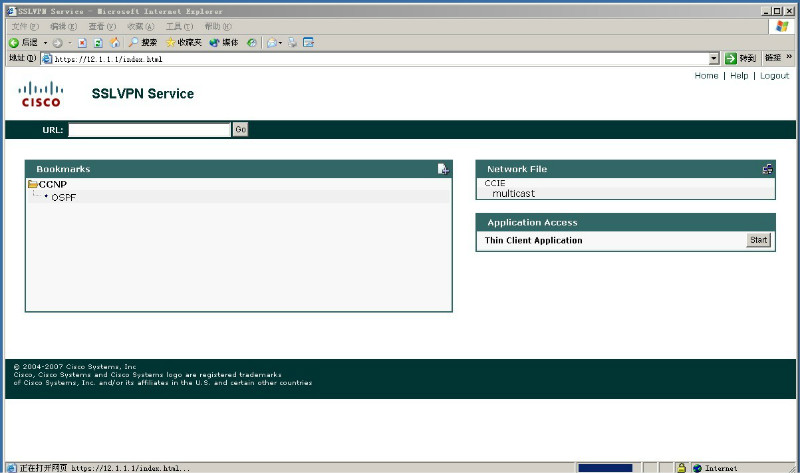This screenshot has width=800, height=473.
Task: Select the CCIE network file entry
Action: pyautogui.click(x=495, y=183)
